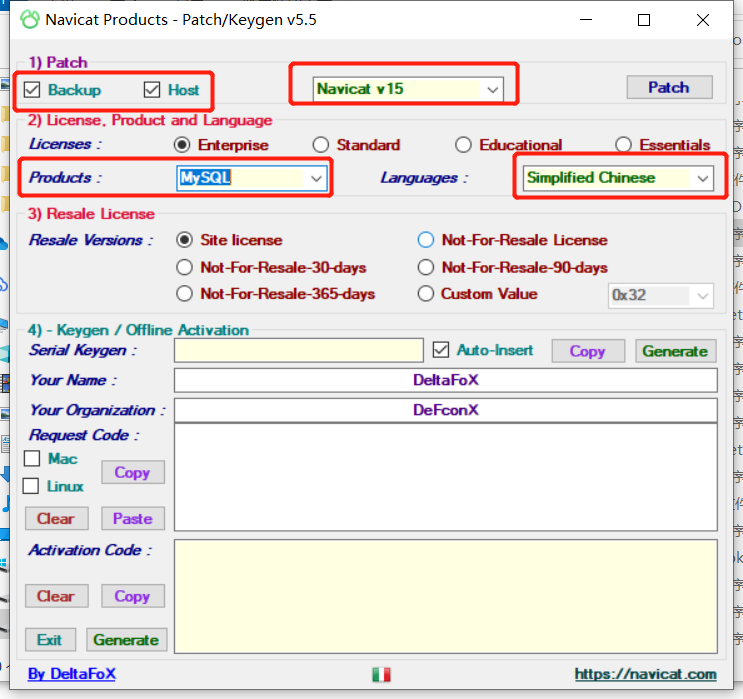Image resolution: width=743 pixels, height=699 pixels.
Task: Enable the Linux checkbox
Action: (x=31, y=486)
